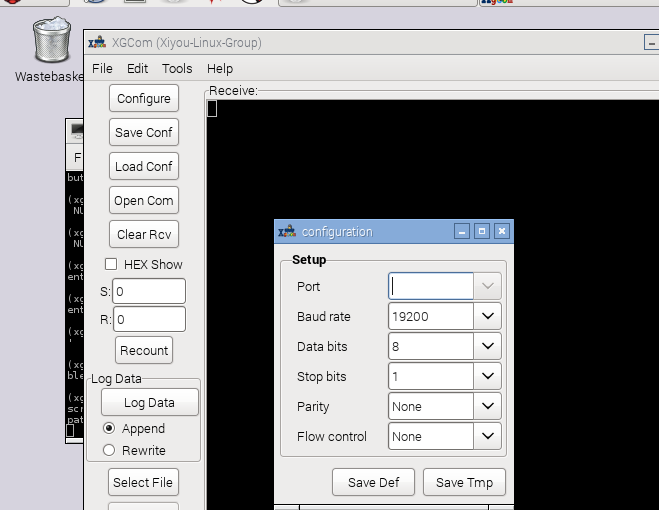This screenshot has width=659, height=510.
Task: Click the XGCom logo in the main title bar
Action: point(97,42)
